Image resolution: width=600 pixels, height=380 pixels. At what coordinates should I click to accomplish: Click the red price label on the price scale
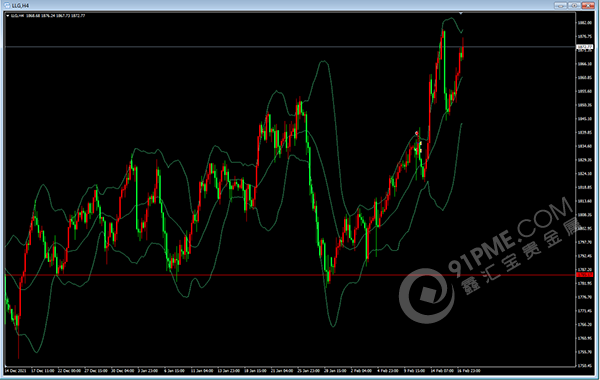(584, 275)
